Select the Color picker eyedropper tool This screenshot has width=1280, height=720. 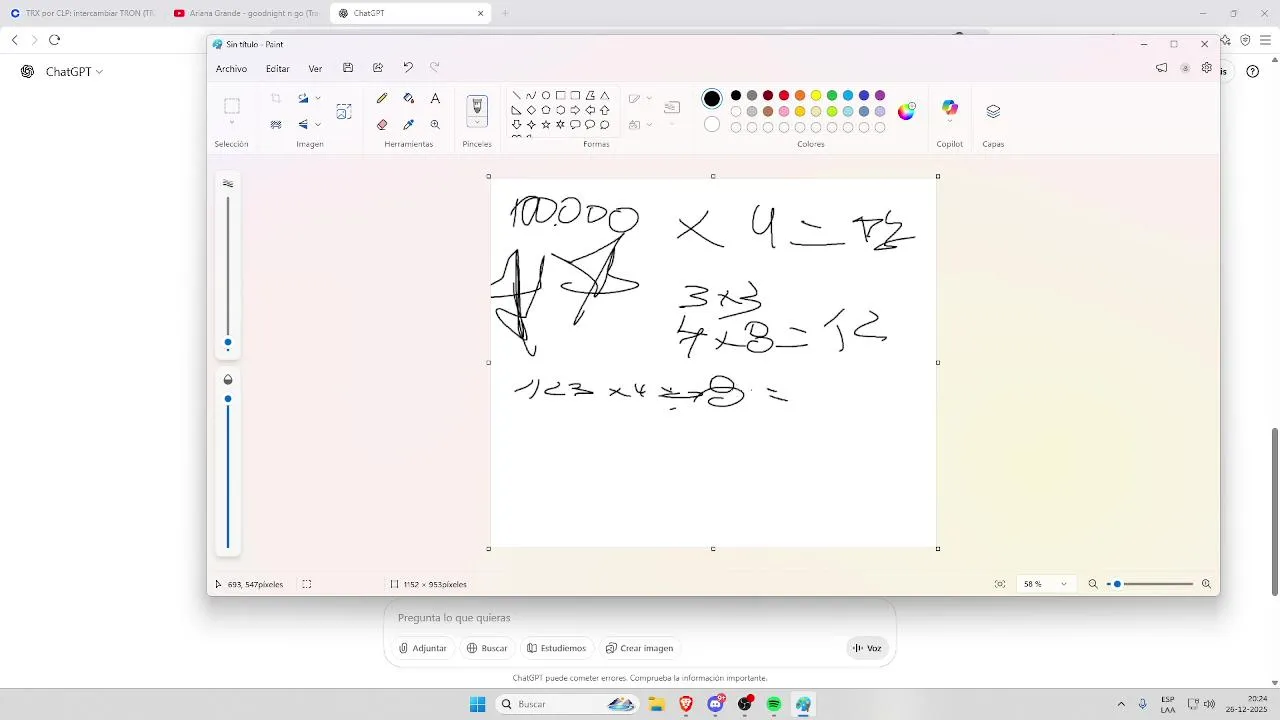[x=408, y=125]
